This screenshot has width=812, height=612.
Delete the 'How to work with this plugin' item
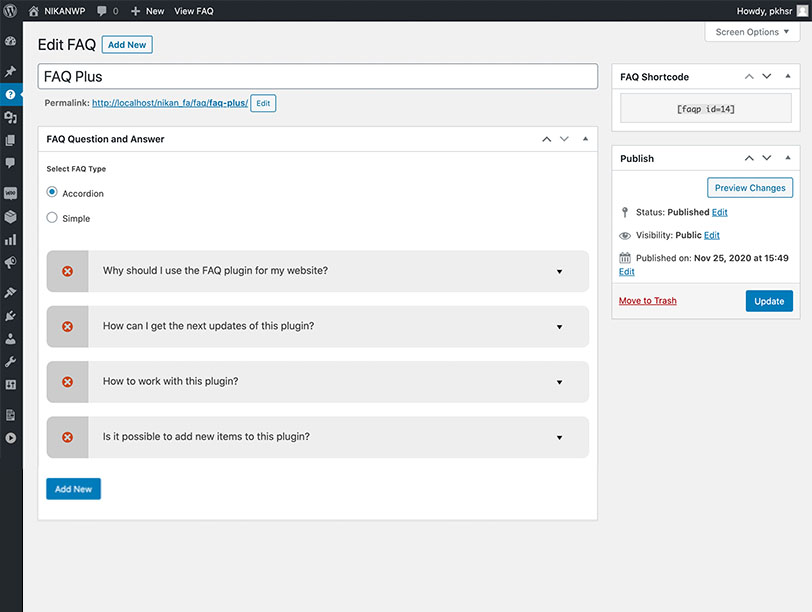click(68, 382)
